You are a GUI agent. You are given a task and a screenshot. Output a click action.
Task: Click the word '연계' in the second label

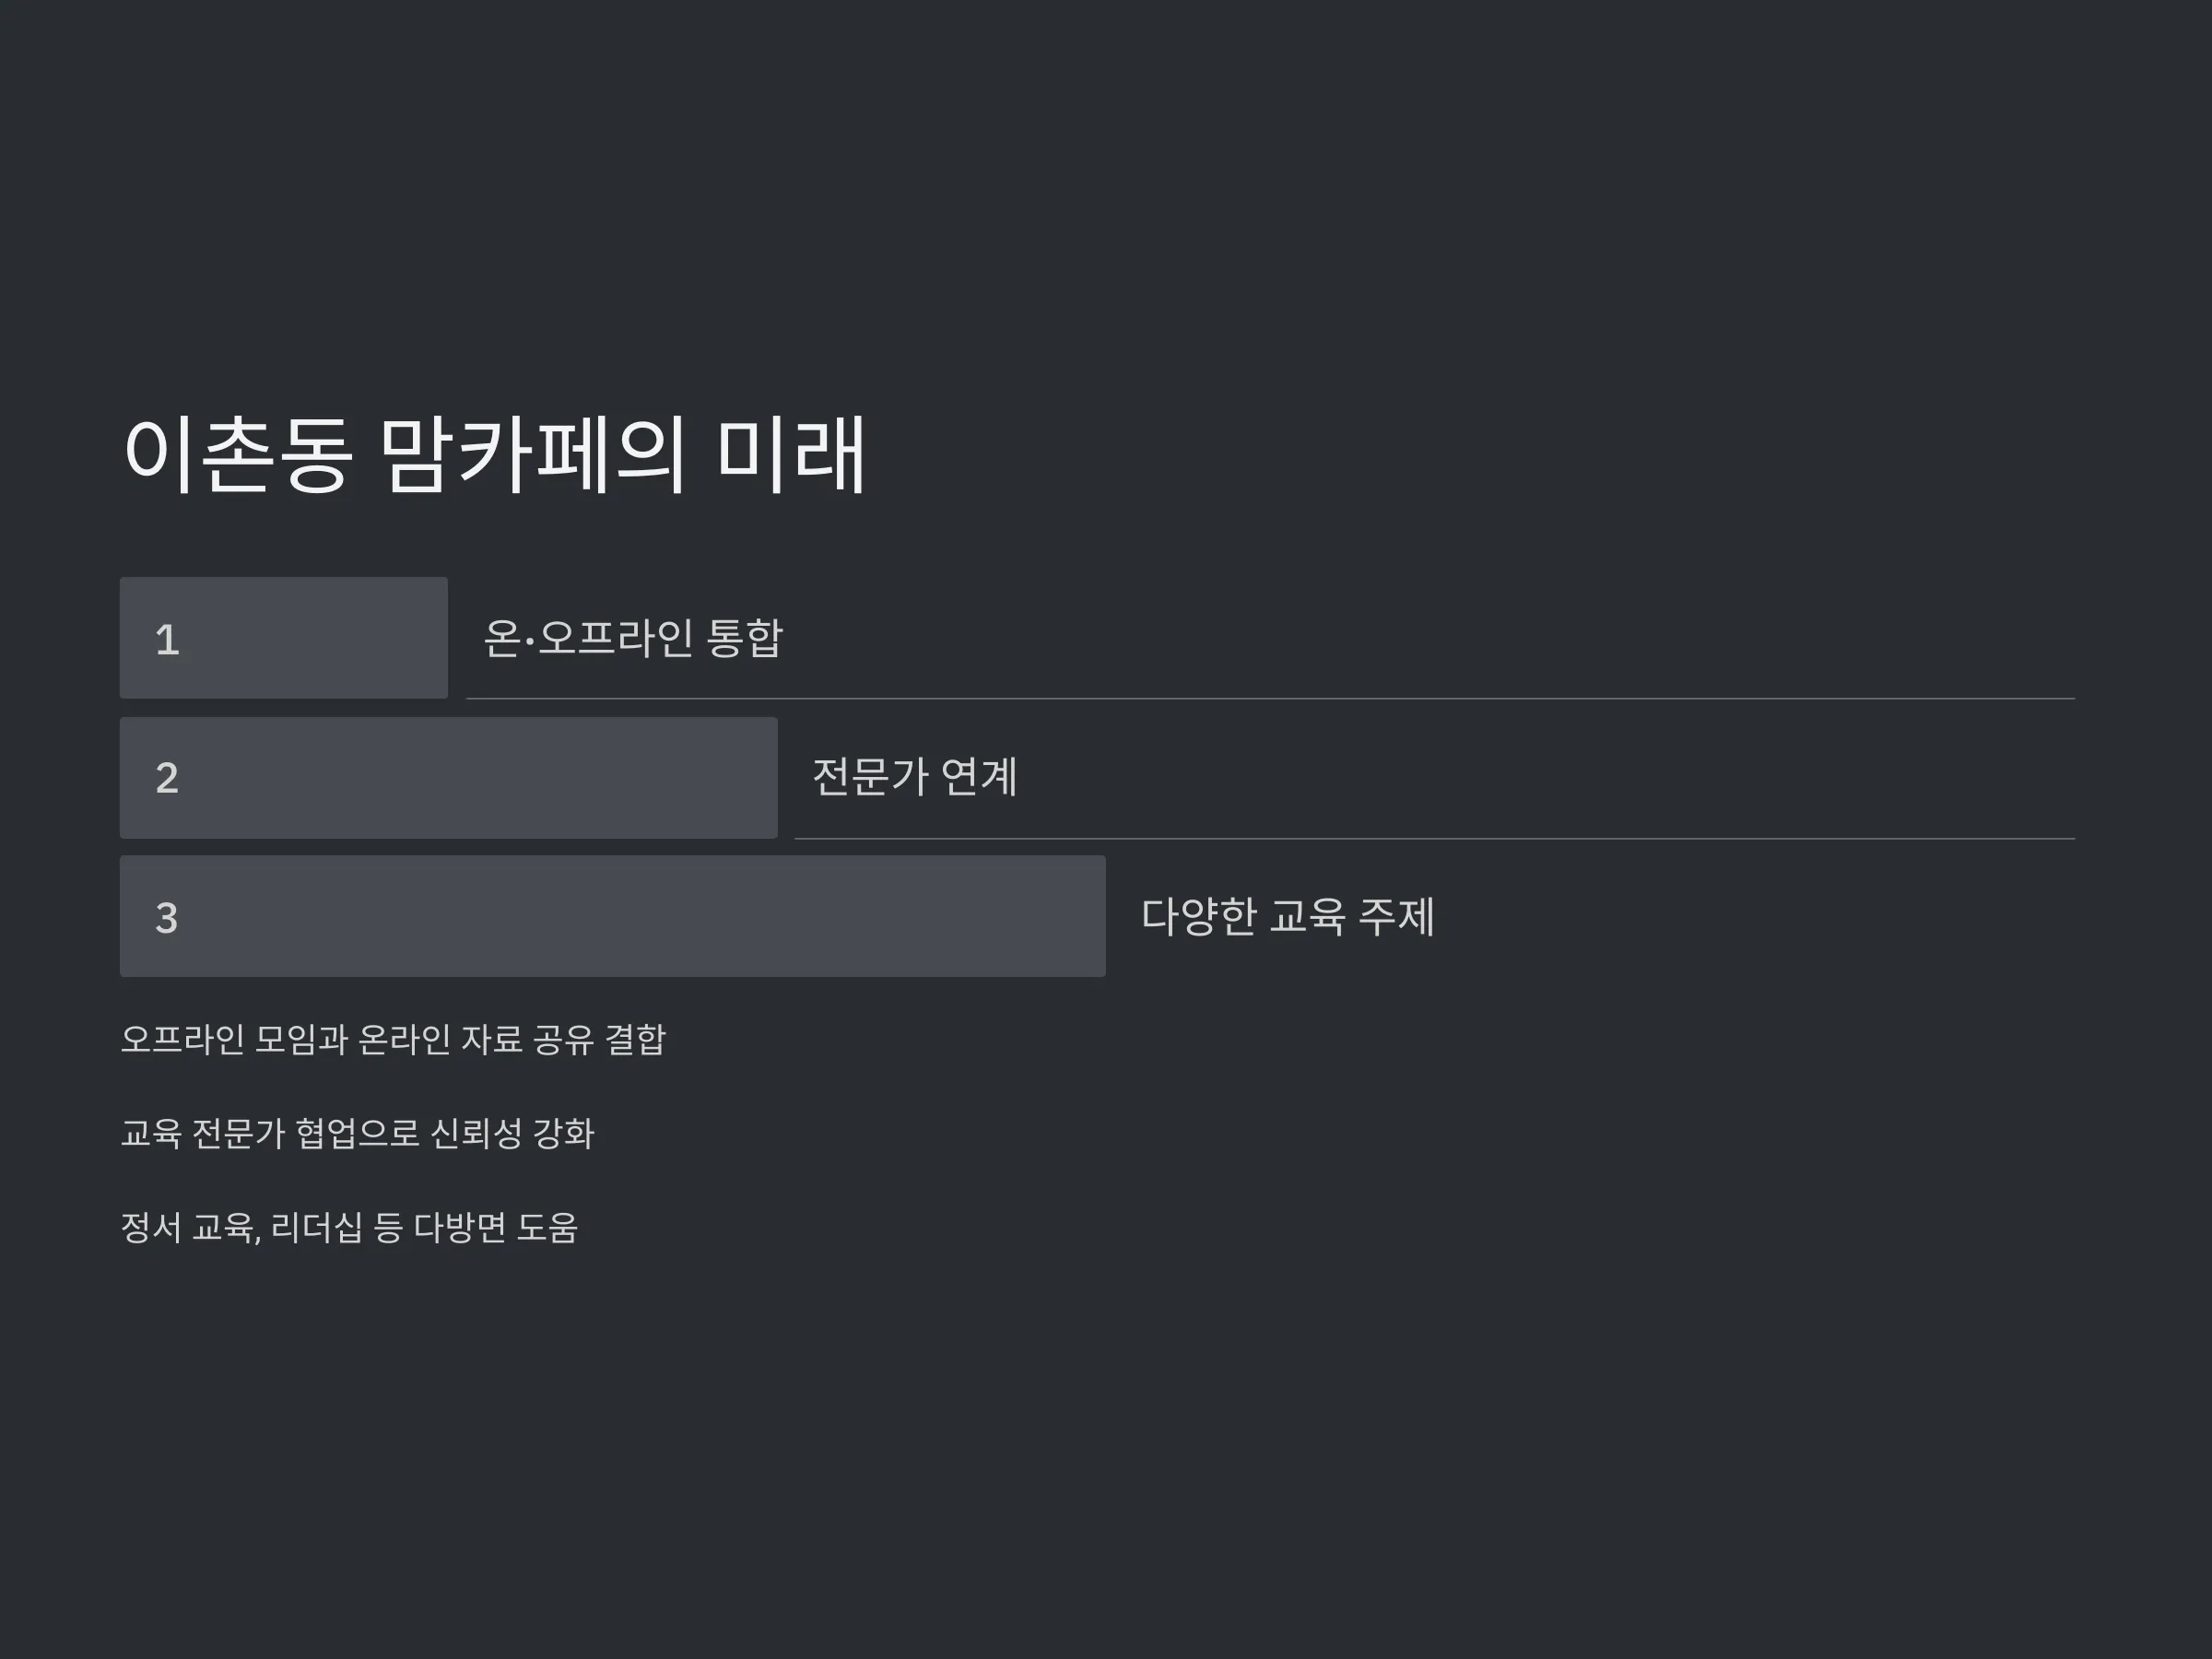[x=980, y=777]
